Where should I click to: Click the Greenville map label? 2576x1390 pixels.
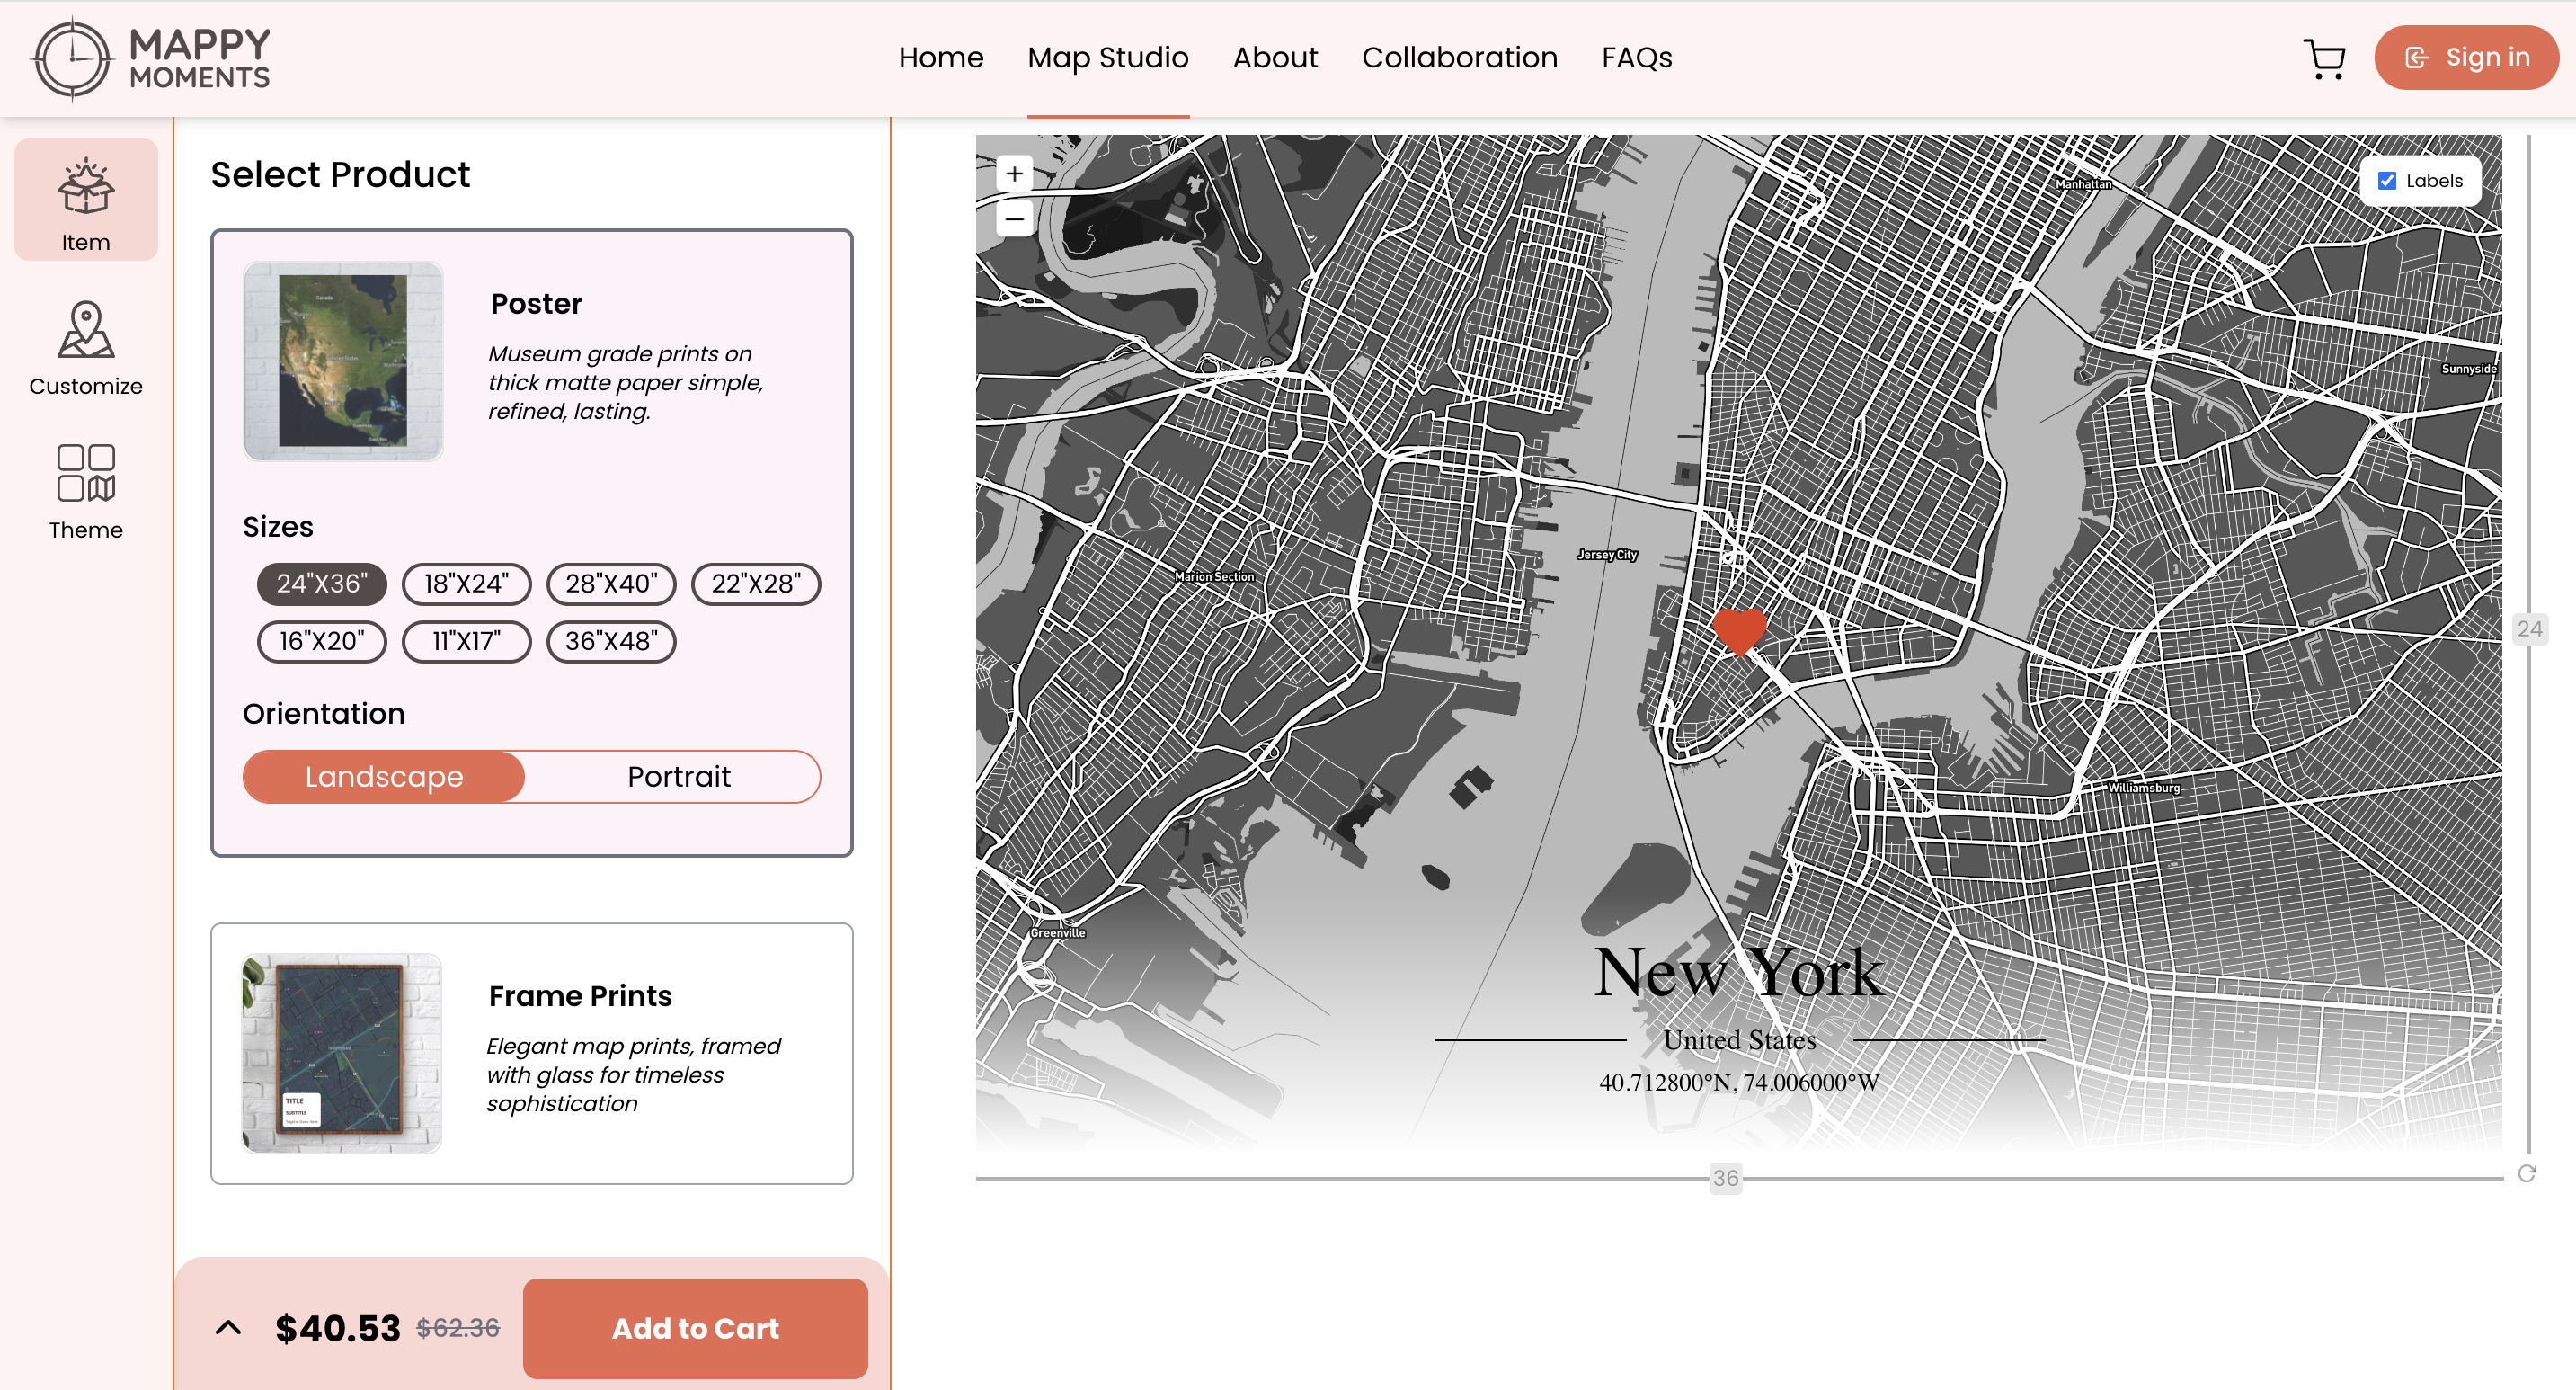click(1058, 933)
